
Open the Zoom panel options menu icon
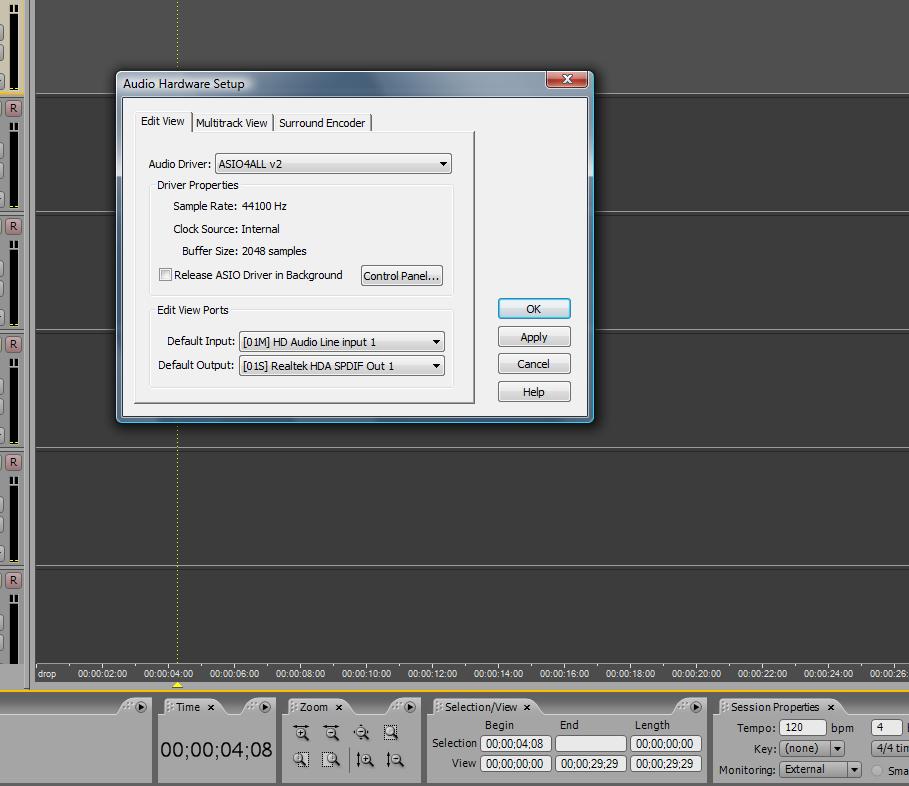point(410,707)
